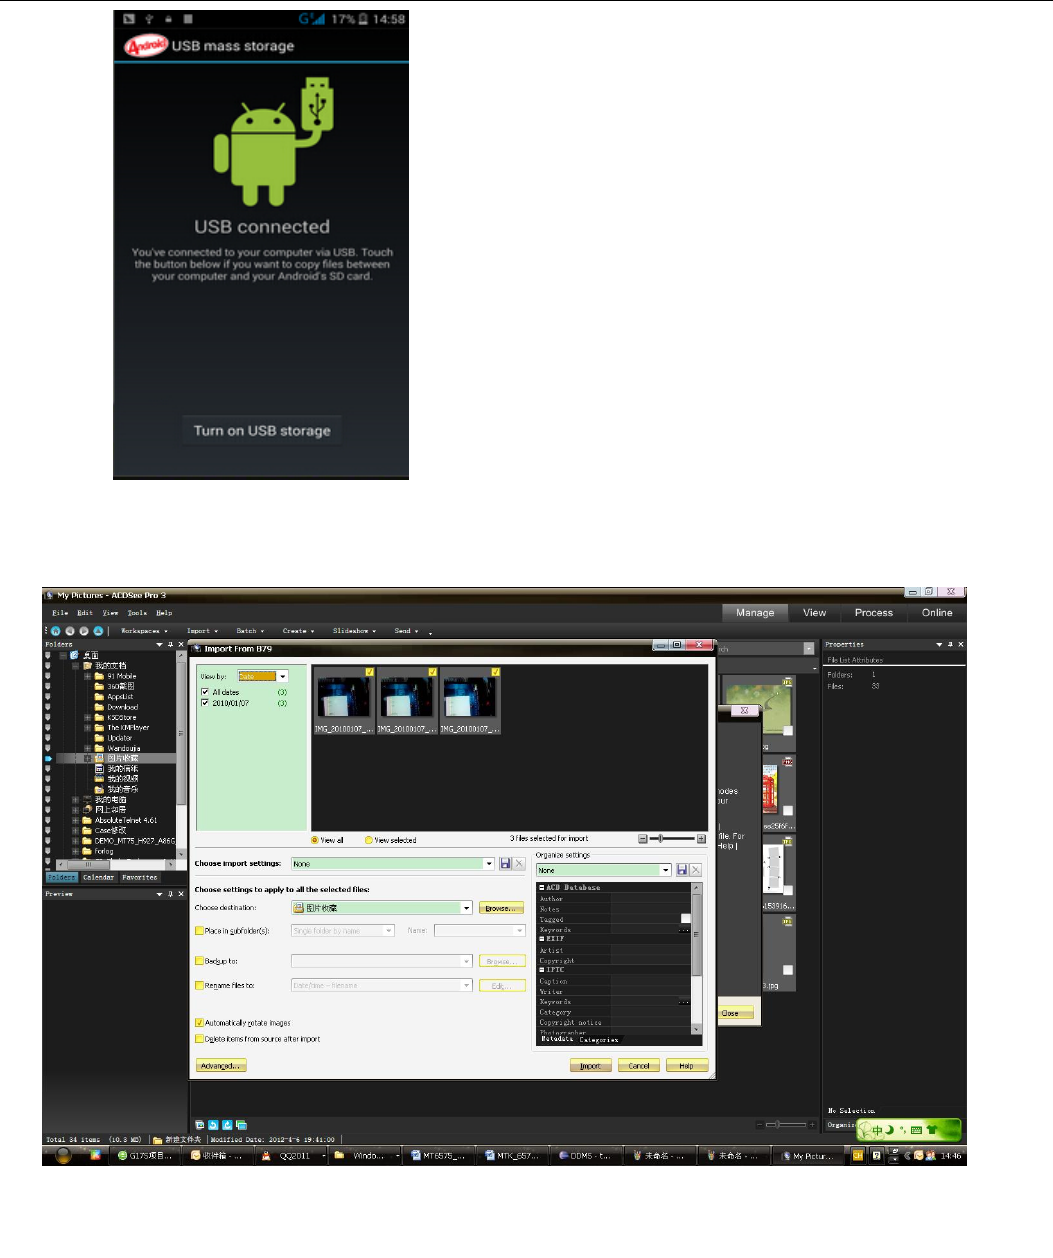
Task: Pin the Folders pane
Action: click(x=171, y=644)
